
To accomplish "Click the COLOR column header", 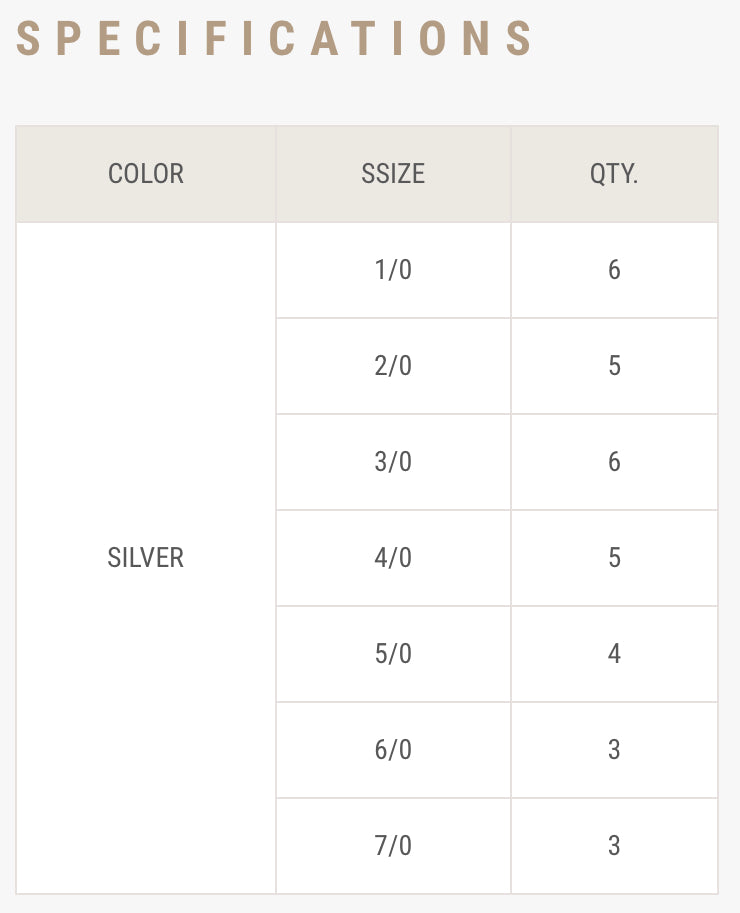I will pos(146,173).
